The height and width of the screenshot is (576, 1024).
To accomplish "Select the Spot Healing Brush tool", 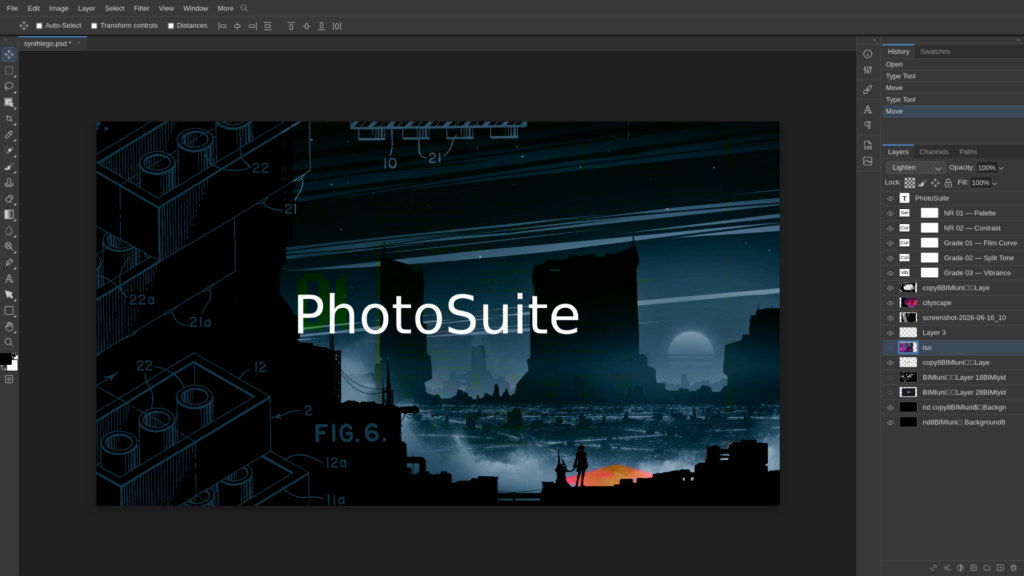I will click(x=9, y=150).
